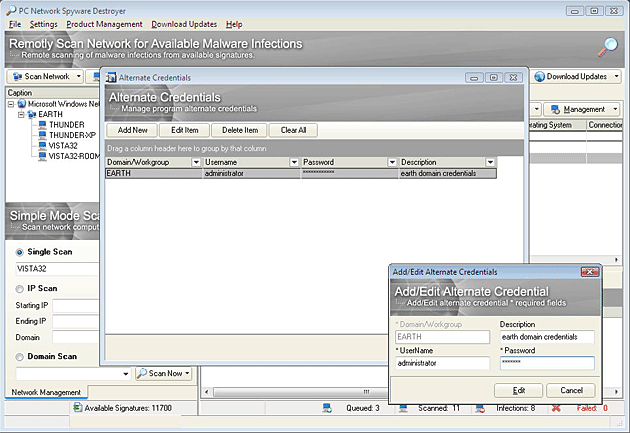
Task: Click the Add New button
Action: [x=132, y=130]
